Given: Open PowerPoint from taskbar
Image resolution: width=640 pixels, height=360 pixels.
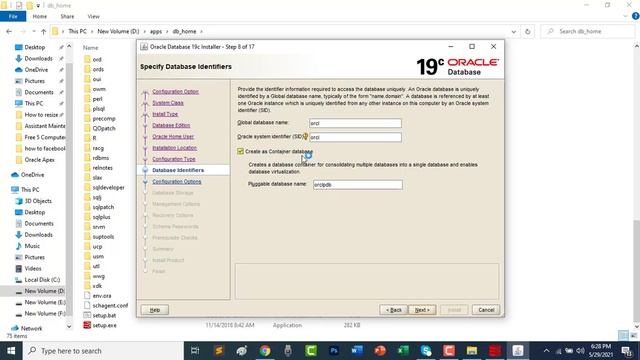Looking at the screenshot, I should click(x=380, y=351).
